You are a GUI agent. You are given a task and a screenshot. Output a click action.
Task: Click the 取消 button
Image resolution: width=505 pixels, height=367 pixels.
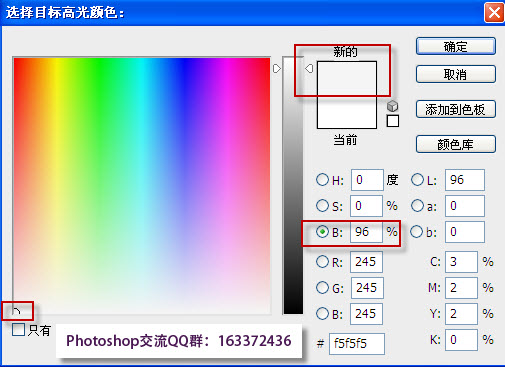pos(456,74)
